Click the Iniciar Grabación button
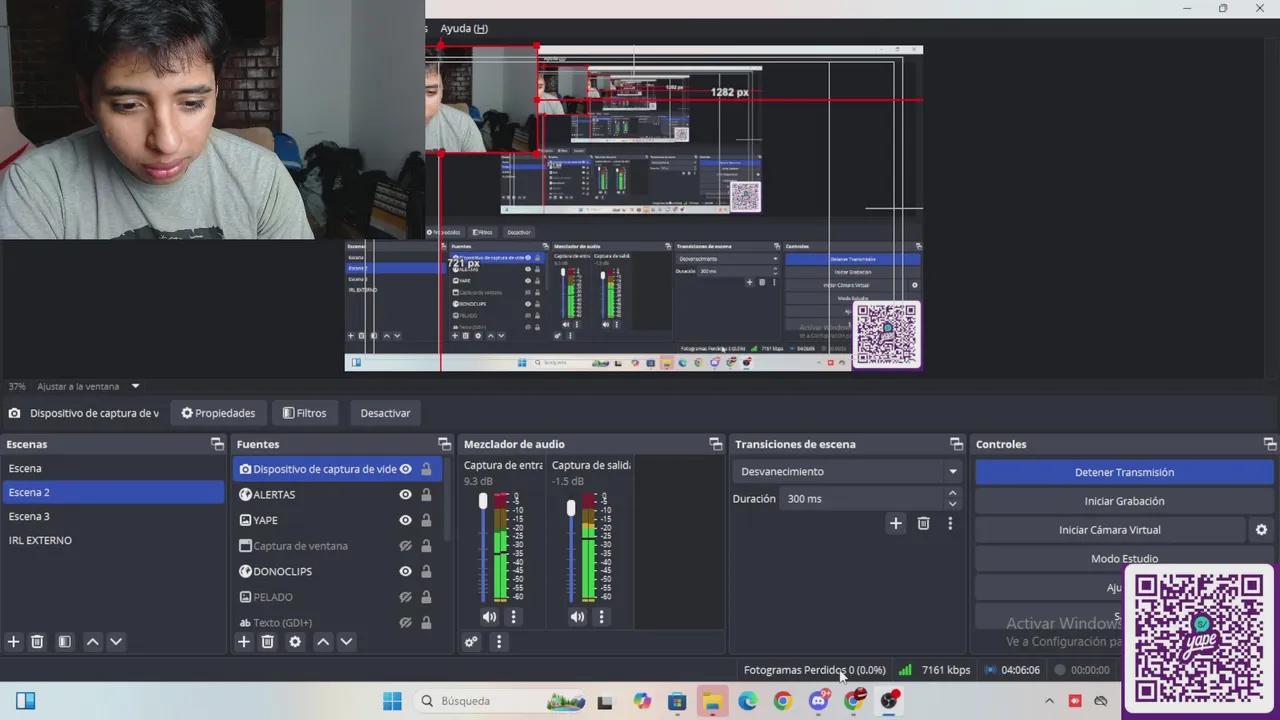The image size is (1280, 720). pyautogui.click(x=1124, y=501)
